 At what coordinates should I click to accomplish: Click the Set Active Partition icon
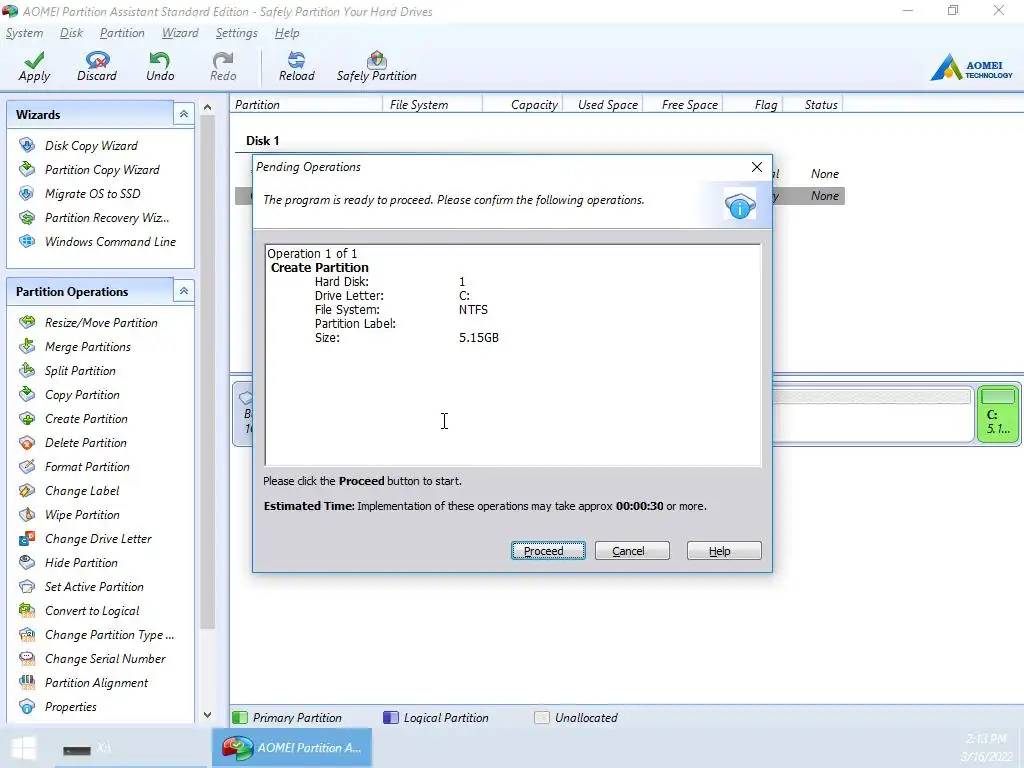27,586
